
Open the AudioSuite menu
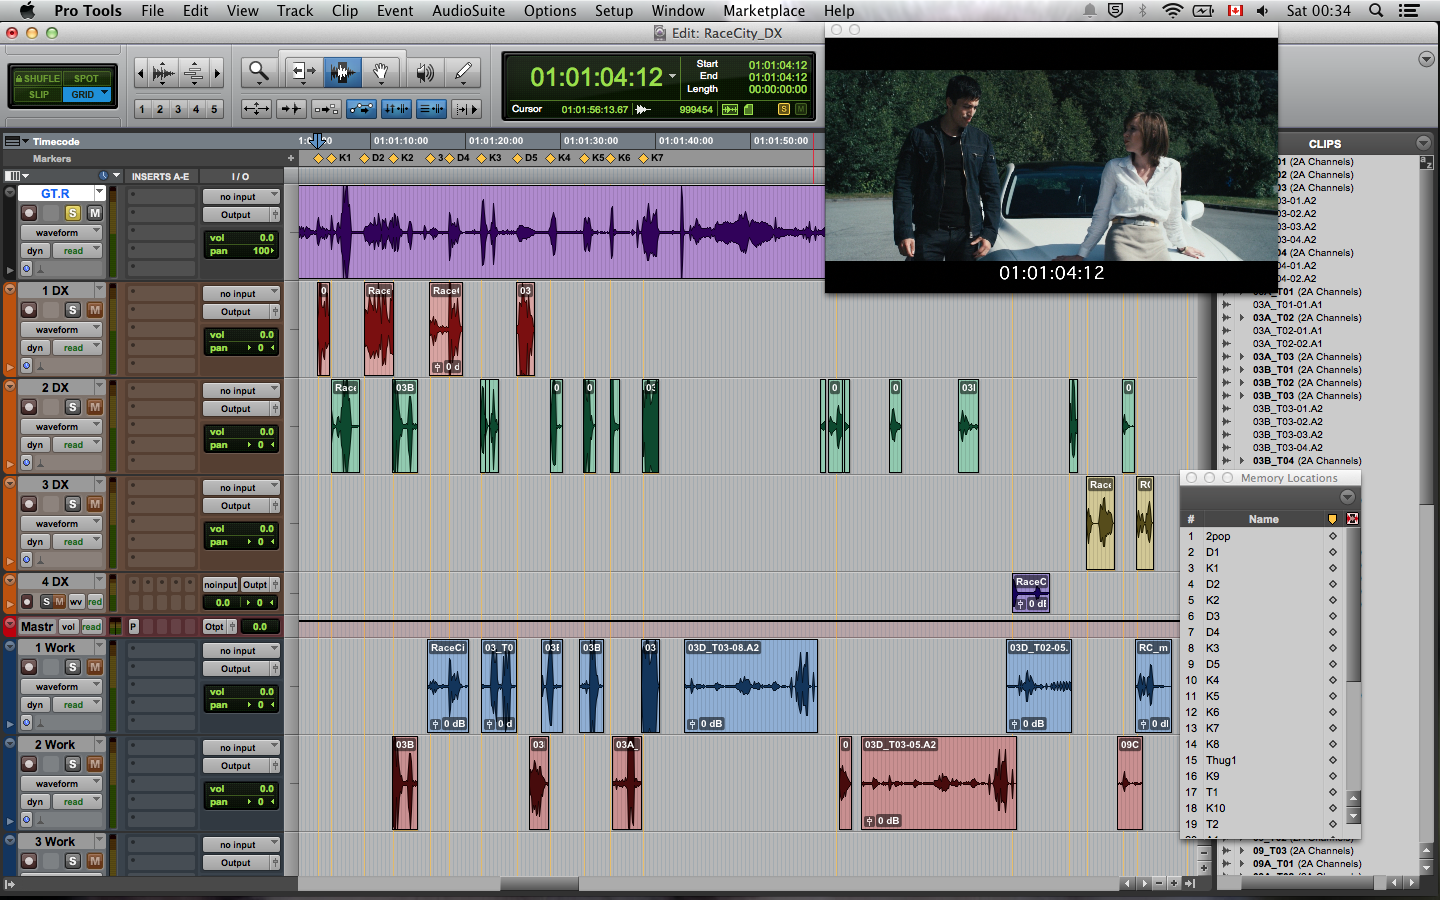click(468, 11)
